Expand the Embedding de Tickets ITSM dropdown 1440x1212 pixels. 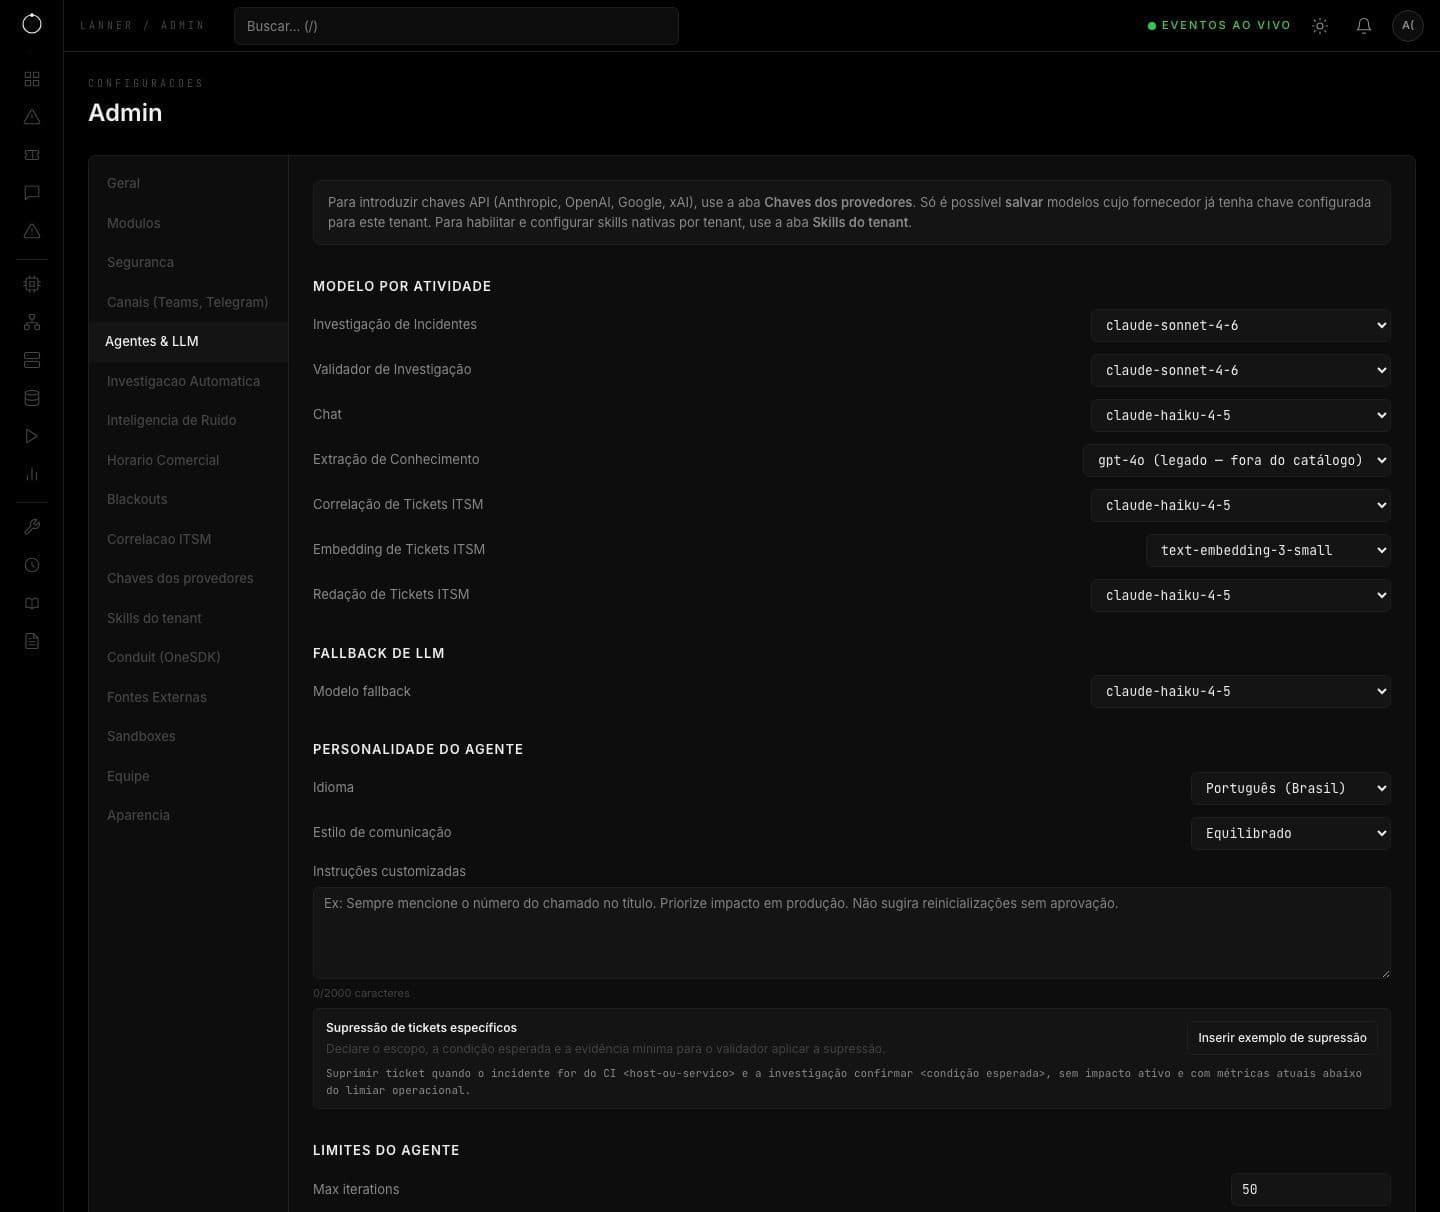(1268, 550)
